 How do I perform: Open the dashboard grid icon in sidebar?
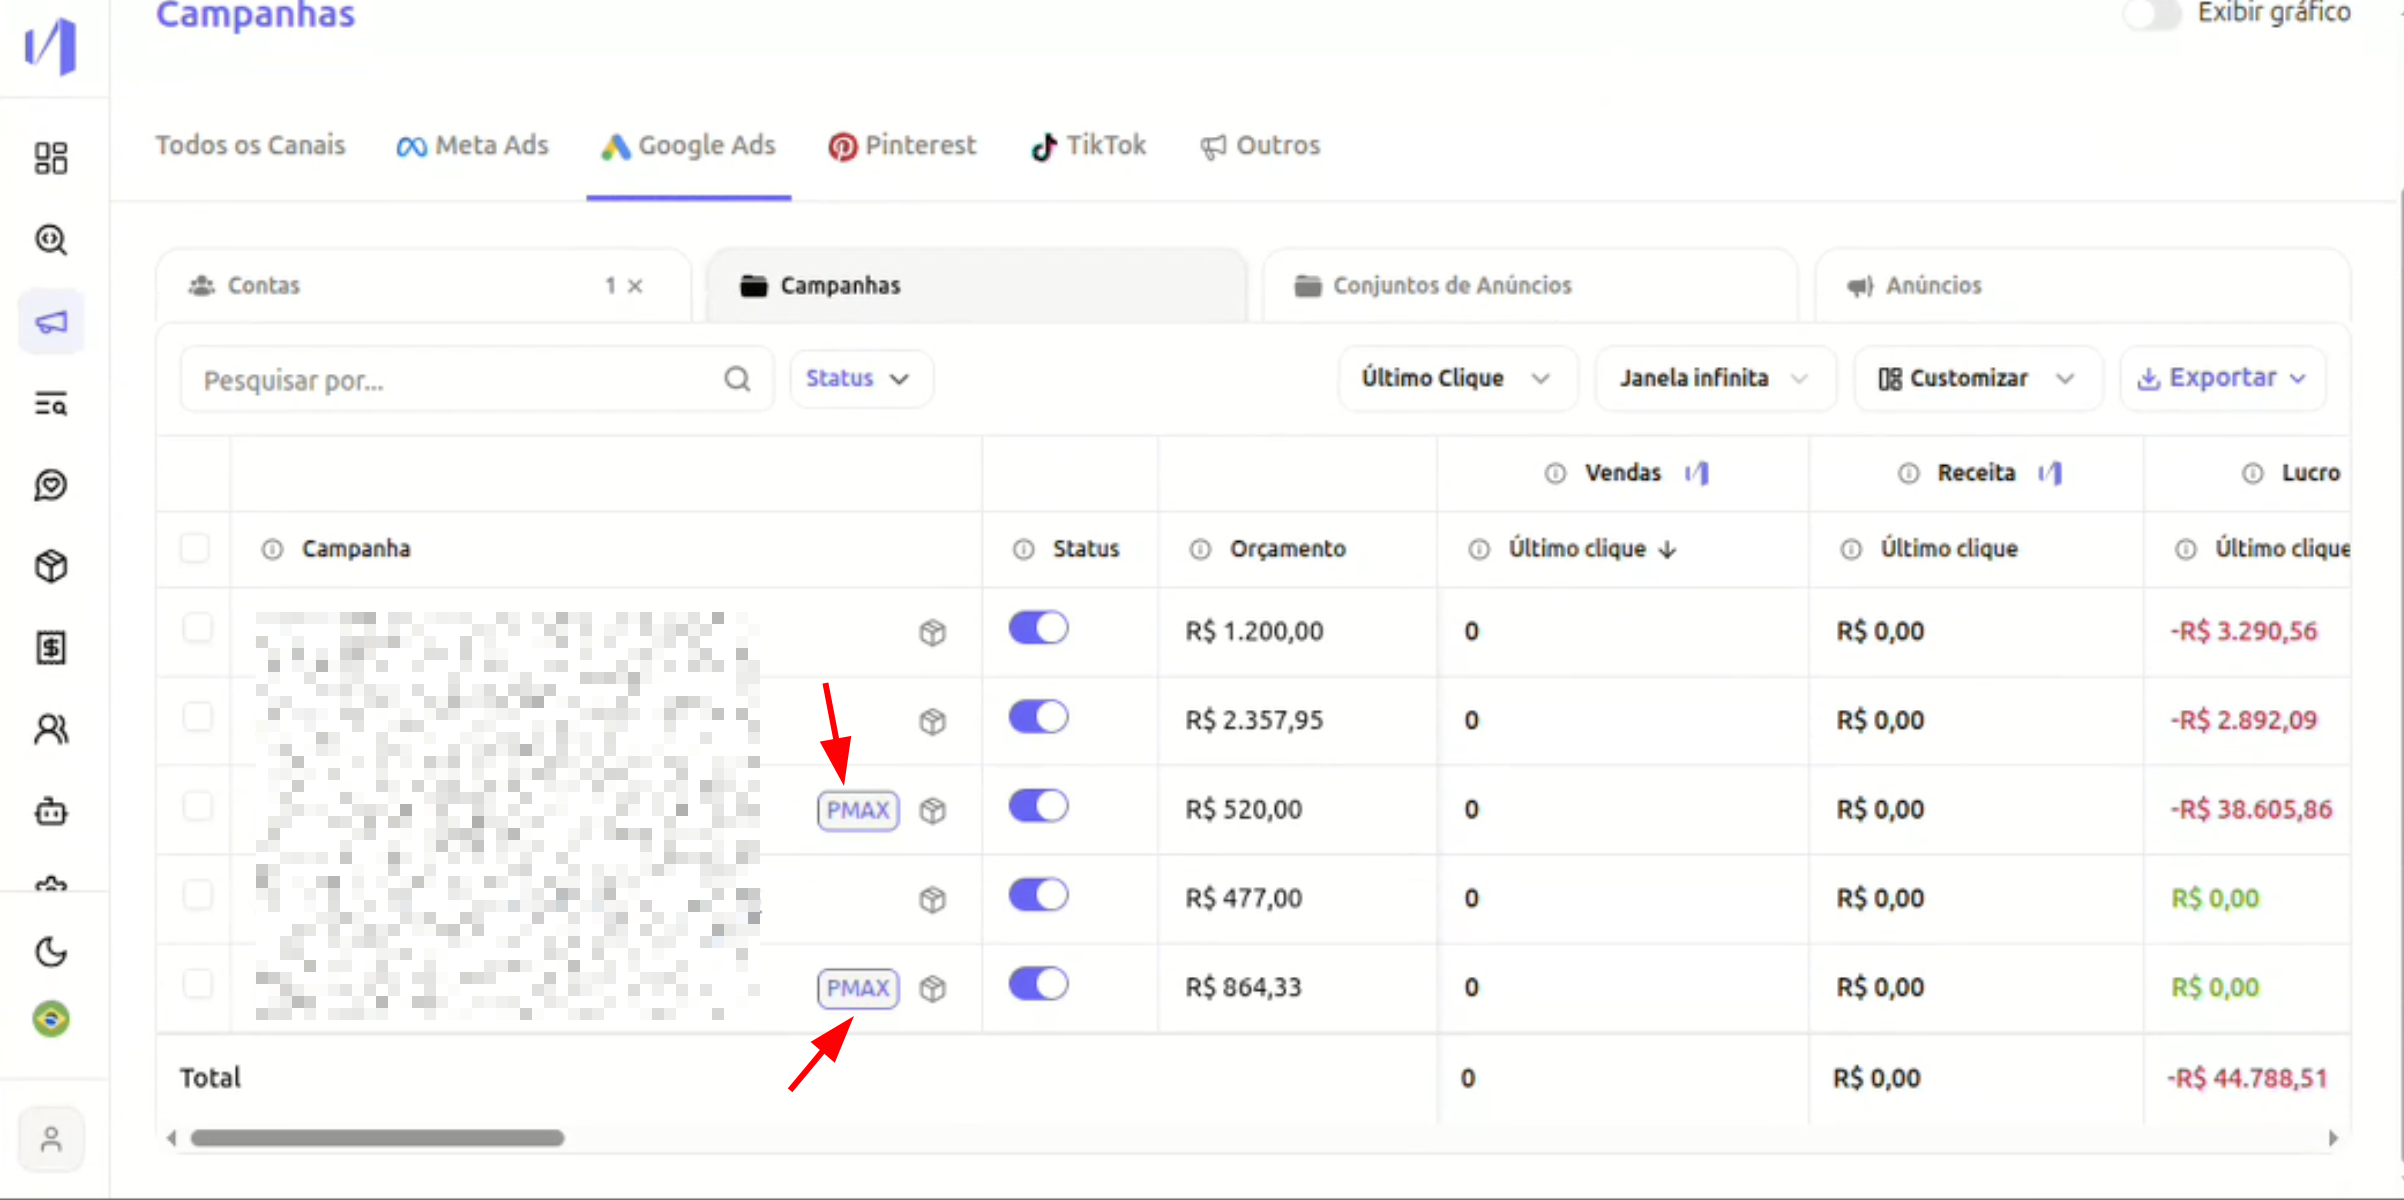pos(51,158)
